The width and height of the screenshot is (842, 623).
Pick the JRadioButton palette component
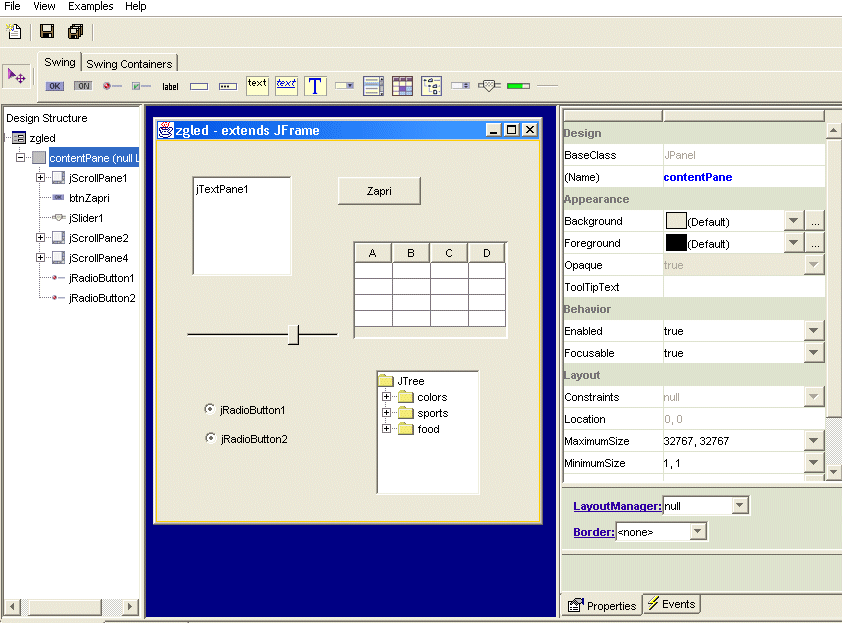tap(112, 86)
